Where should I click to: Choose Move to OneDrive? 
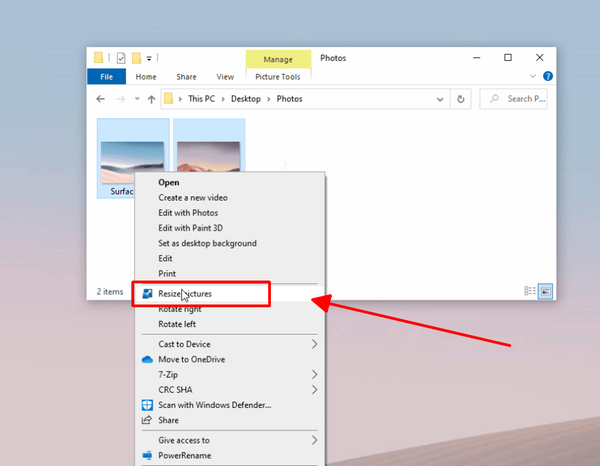coord(230,359)
